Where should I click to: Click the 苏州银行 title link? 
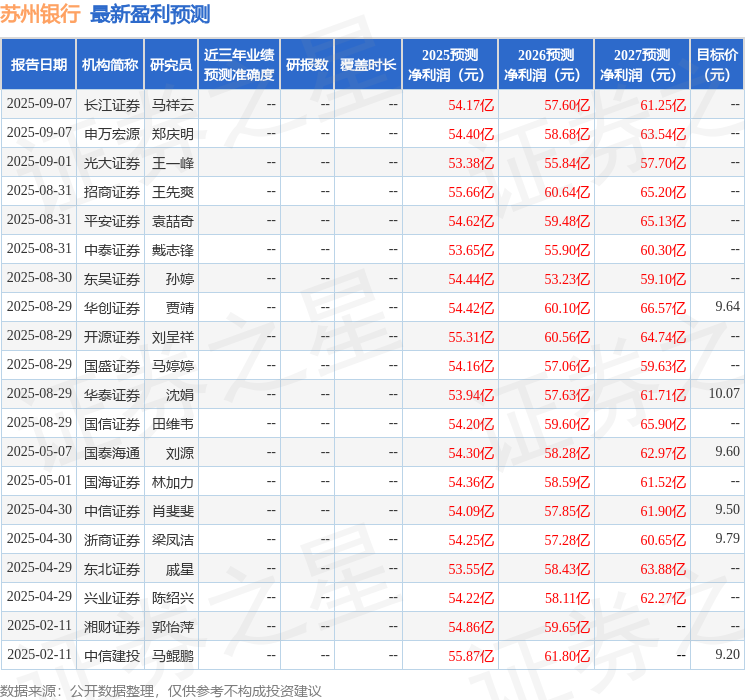41,14
